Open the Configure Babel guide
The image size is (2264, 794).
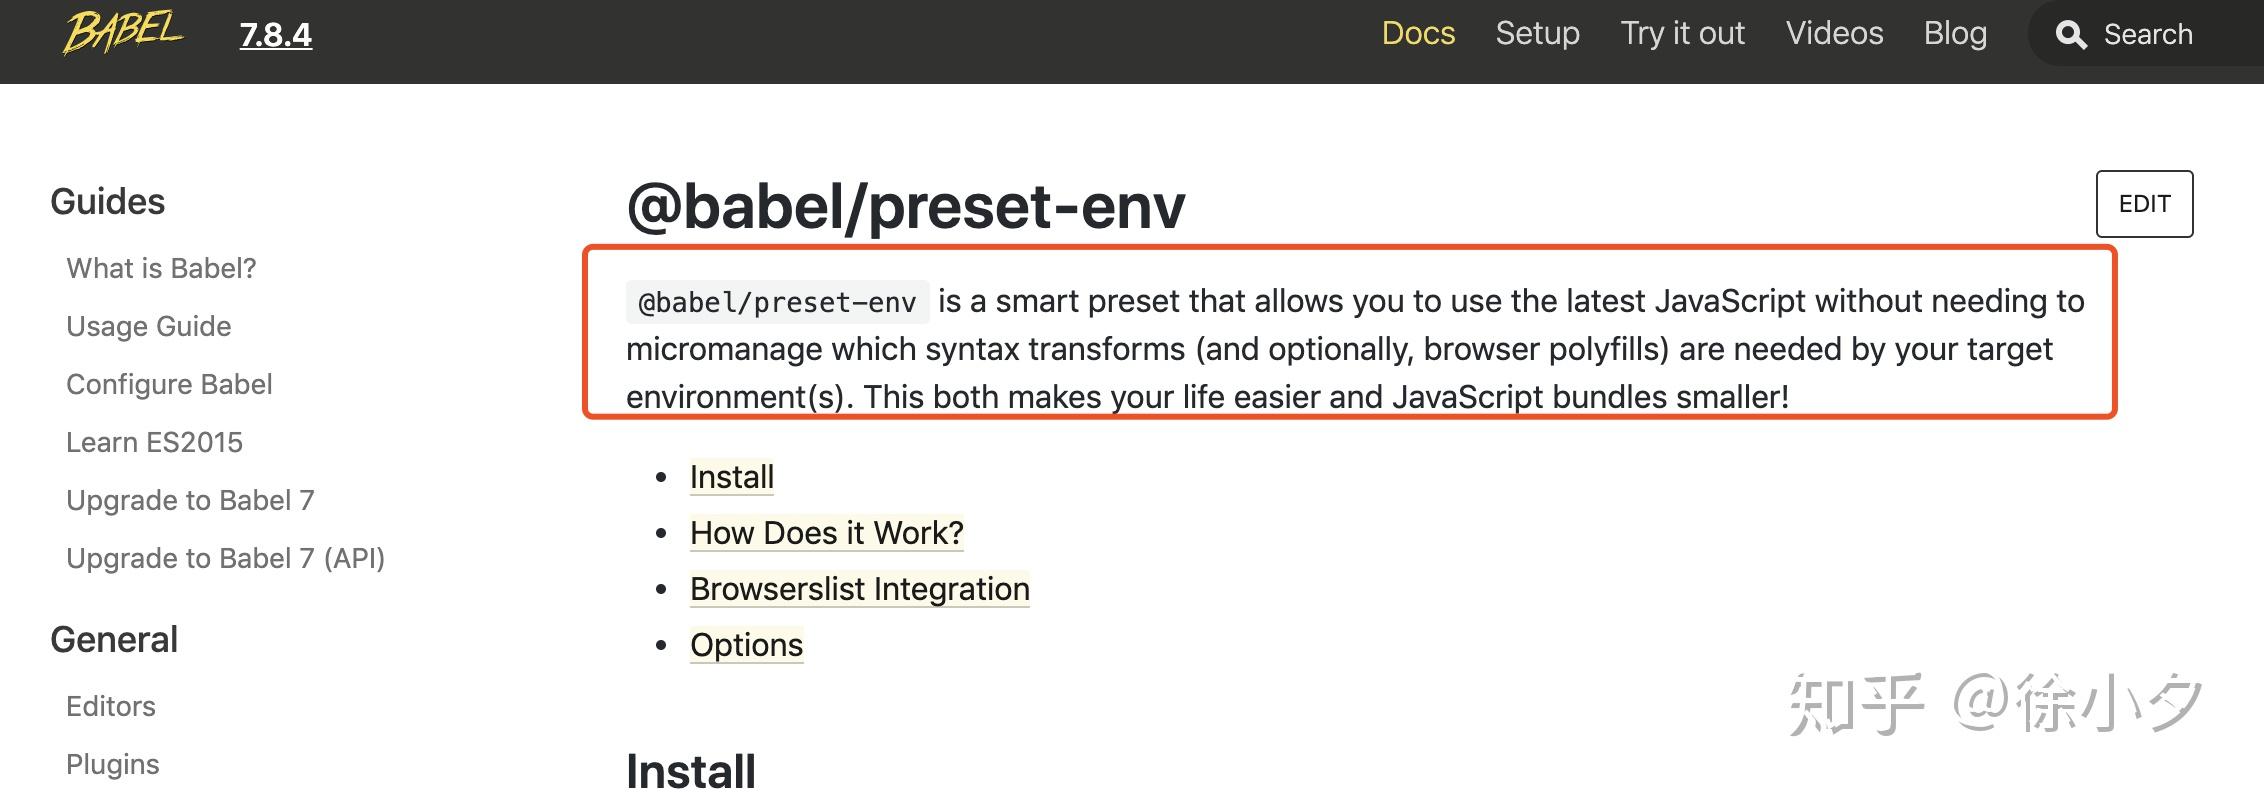tap(169, 384)
